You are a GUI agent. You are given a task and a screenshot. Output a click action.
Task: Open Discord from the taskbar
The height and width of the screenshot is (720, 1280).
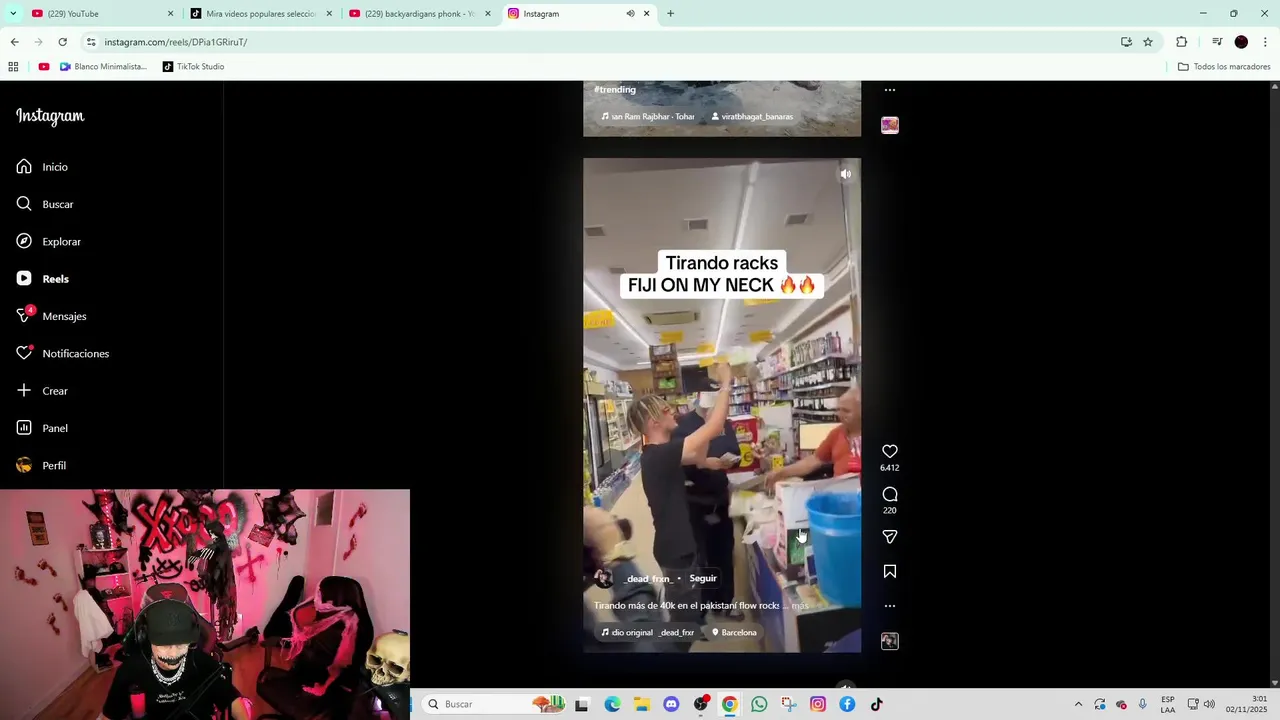[671, 704]
